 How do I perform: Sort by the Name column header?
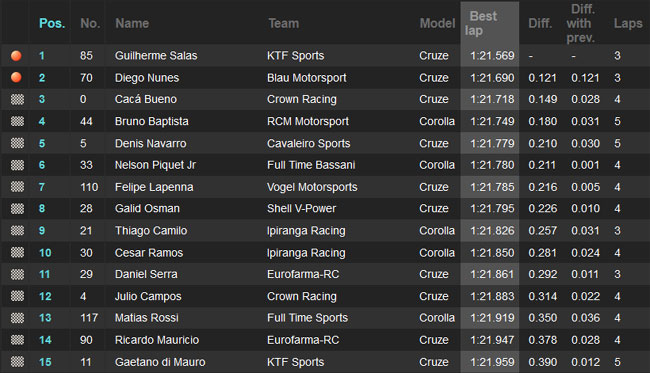132,23
